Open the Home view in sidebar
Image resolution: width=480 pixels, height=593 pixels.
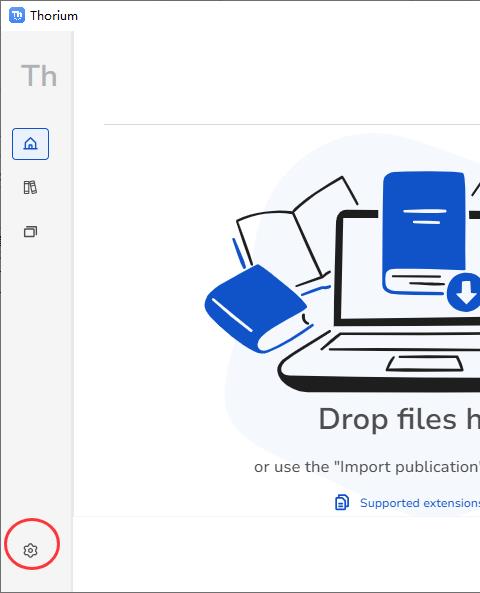30,144
